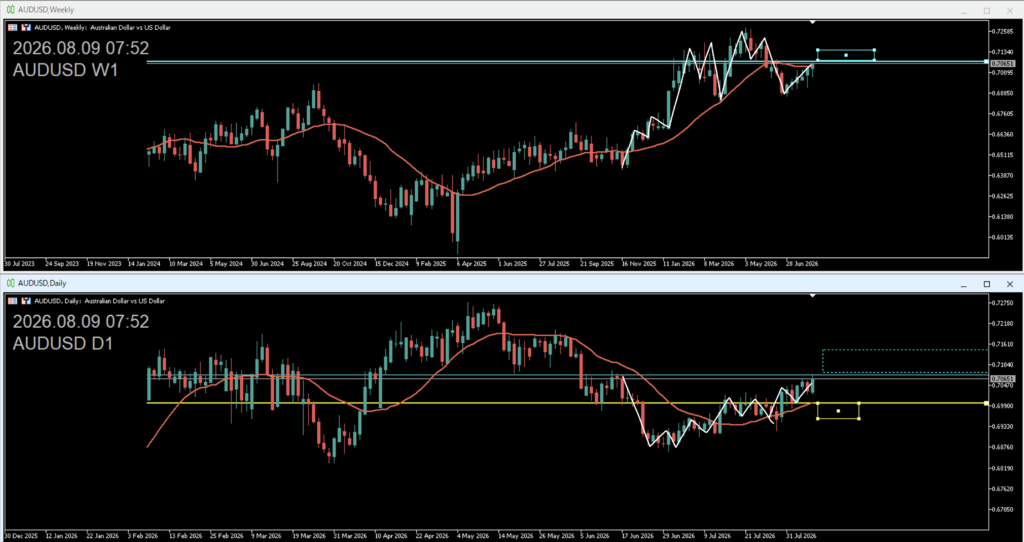This screenshot has height=542, width=1024.
Task: Click the 0.70651 price label on Weekly chart
Action: [x=1002, y=63]
